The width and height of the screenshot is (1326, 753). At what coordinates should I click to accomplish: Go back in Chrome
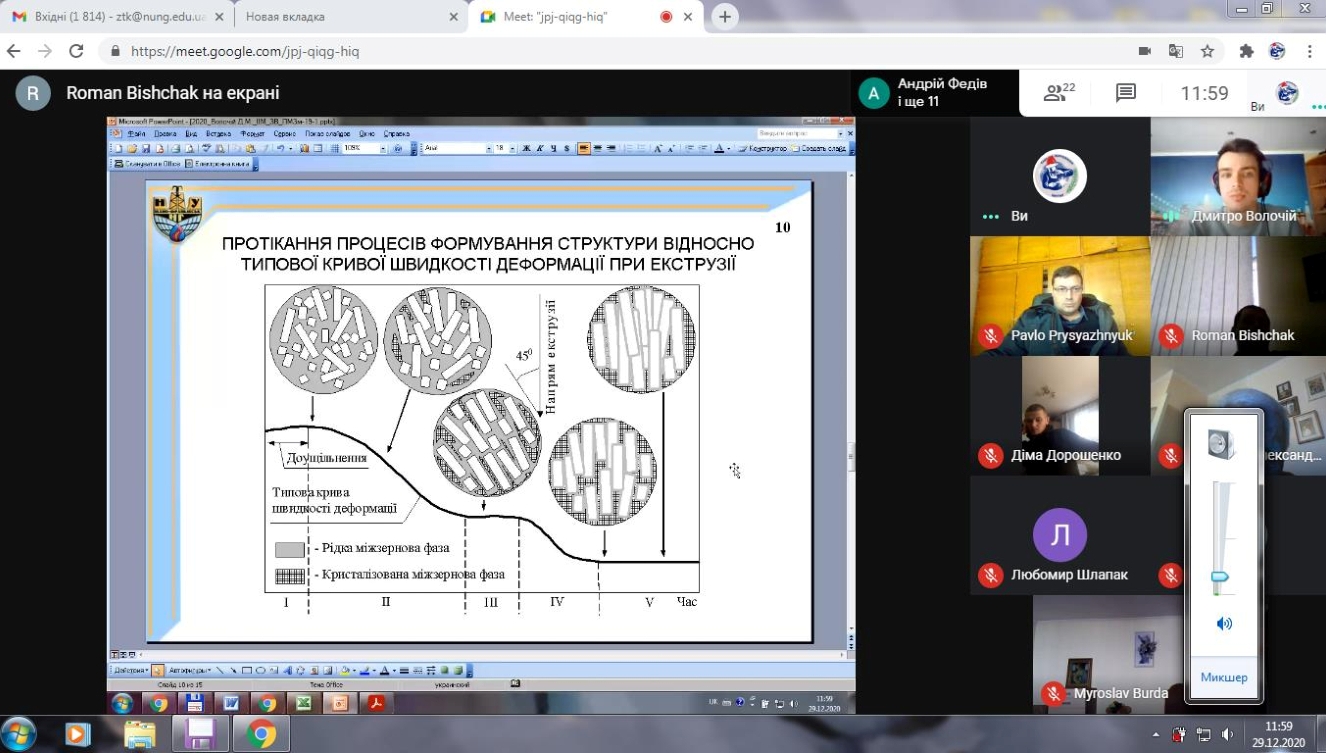pyautogui.click(x=15, y=51)
